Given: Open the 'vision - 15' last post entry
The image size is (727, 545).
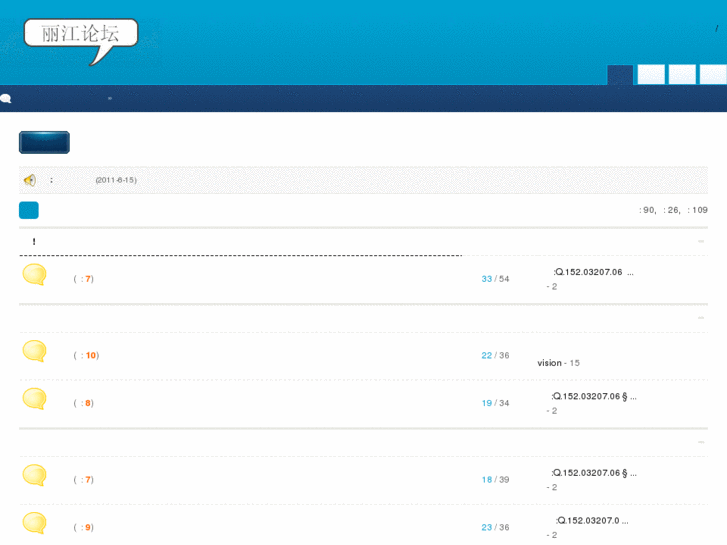Looking at the screenshot, I should pos(558,363).
